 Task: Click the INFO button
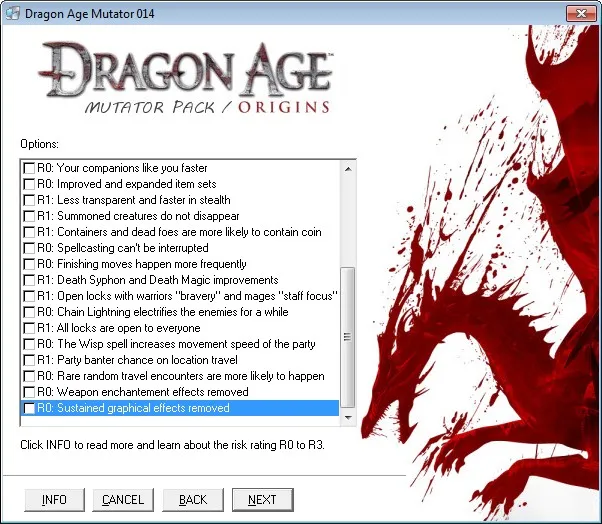pos(54,500)
